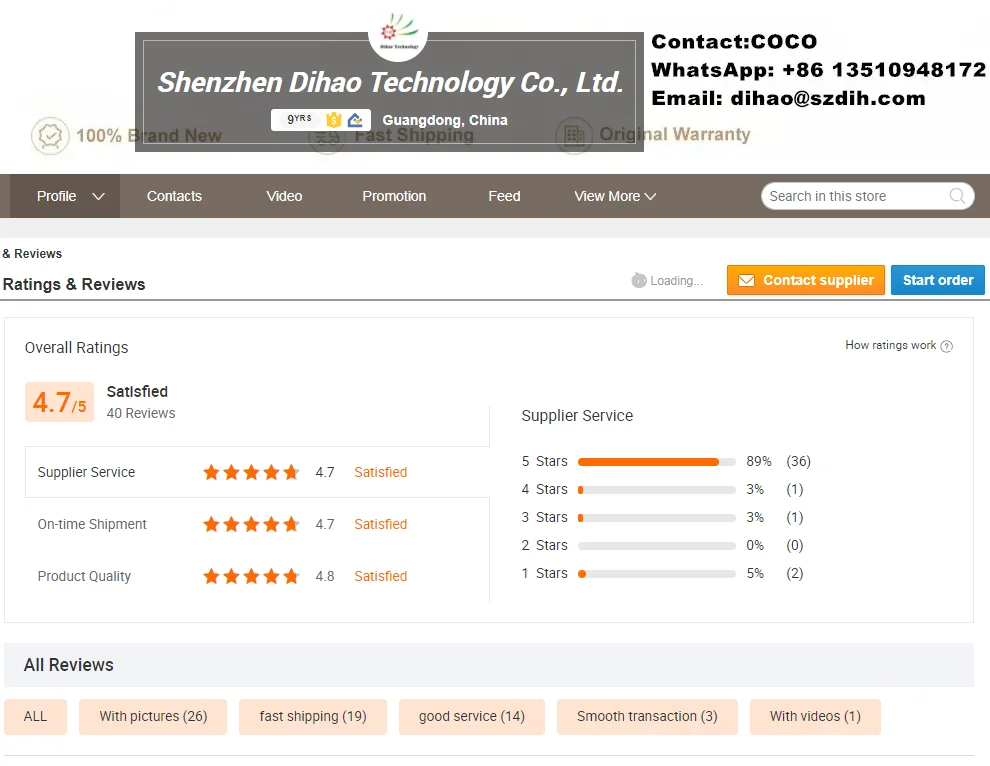Click the envelope icon on Contact supplier
The height and width of the screenshot is (766, 990).
pyautogui.click(x=746, y=280)
